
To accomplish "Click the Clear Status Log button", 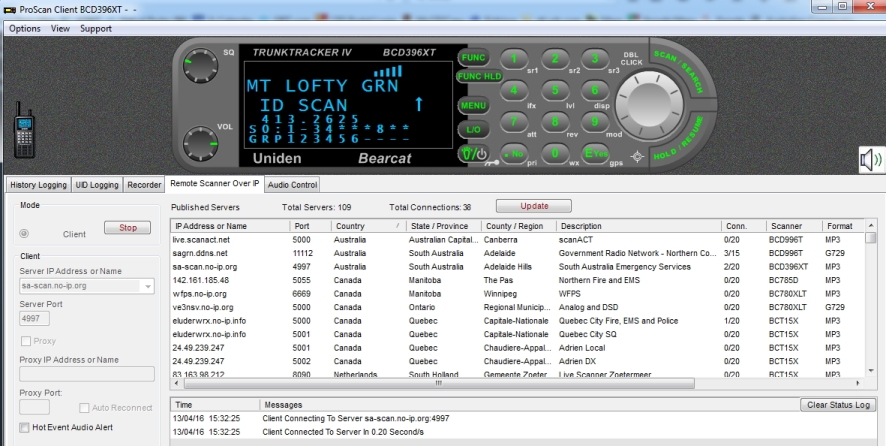I will 838,405.
